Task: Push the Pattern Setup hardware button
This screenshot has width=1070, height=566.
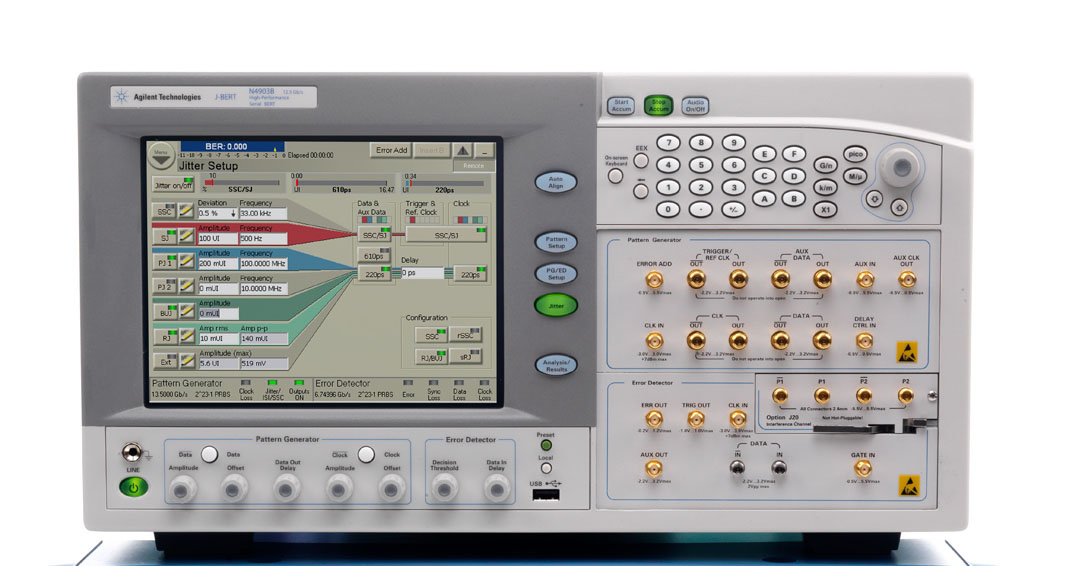Action: [x=556, y=242]
